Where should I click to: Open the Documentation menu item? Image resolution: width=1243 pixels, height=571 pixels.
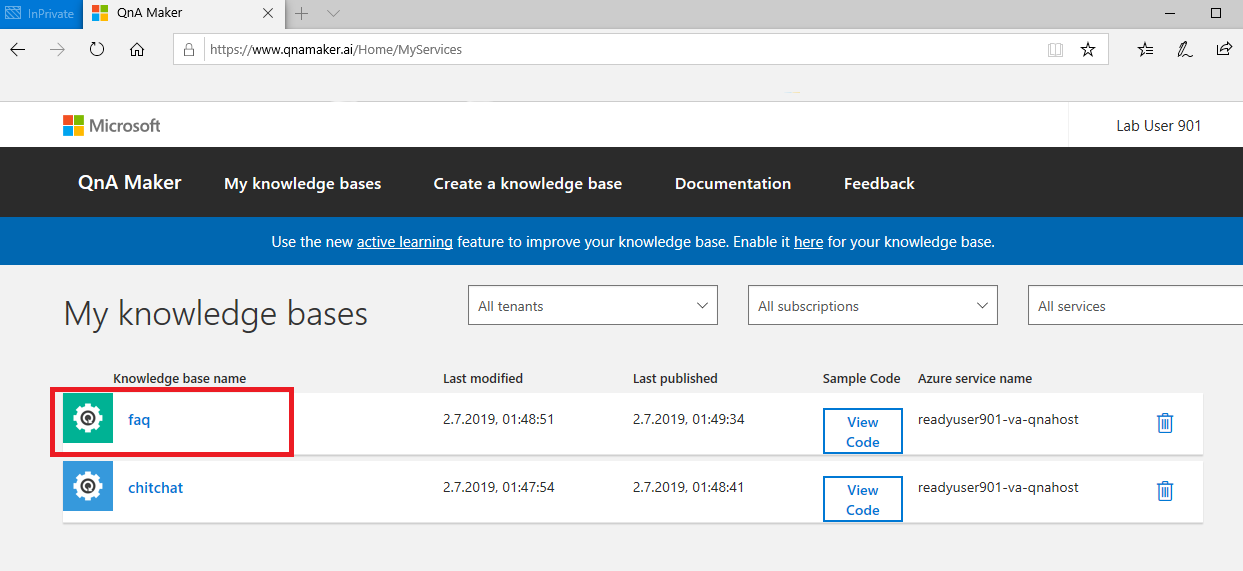733,183
